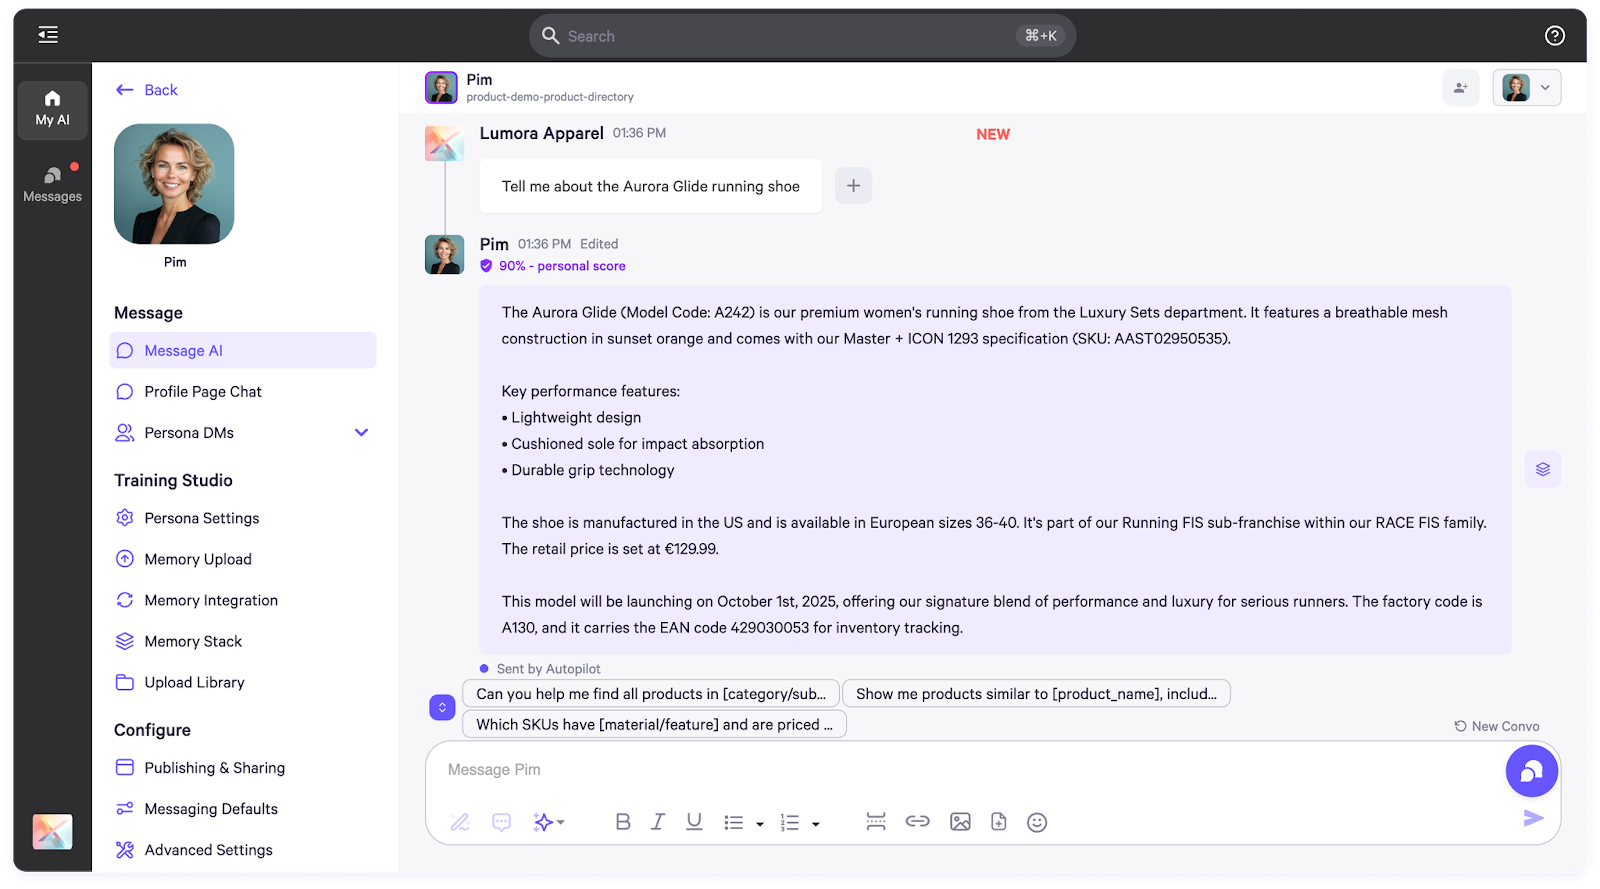Start a New Convo
The image size is (1600, 889).
[x=1497, y=727]
